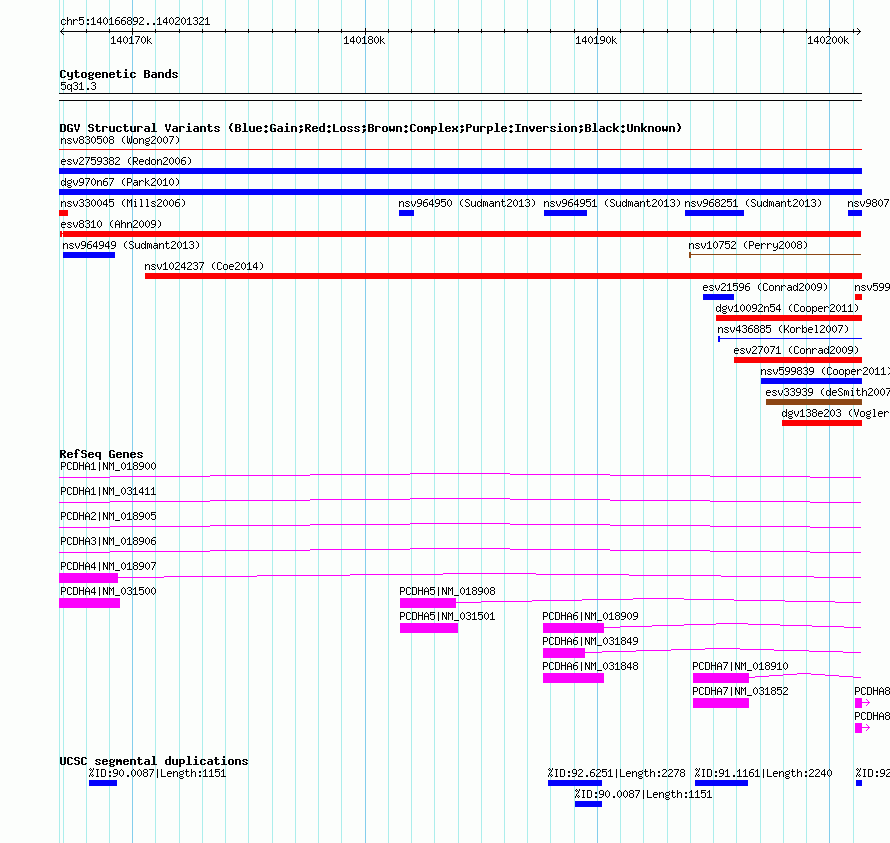Click the PCDHA7|NM_018910 magenta exon block
Screen dimensions: 890x843
[x=721, y=678]
